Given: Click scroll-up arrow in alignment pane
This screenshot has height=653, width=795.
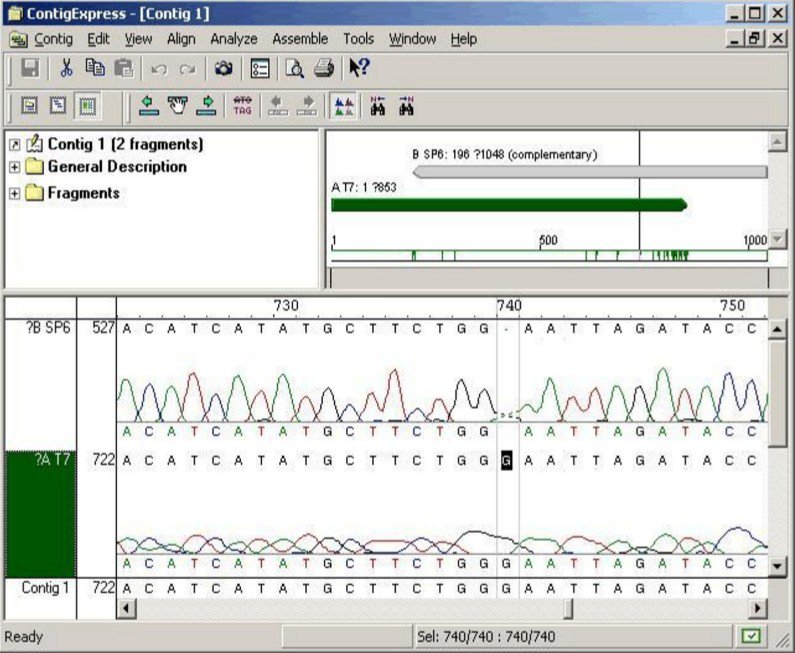Looking at the screenshot, I should 777,330.
